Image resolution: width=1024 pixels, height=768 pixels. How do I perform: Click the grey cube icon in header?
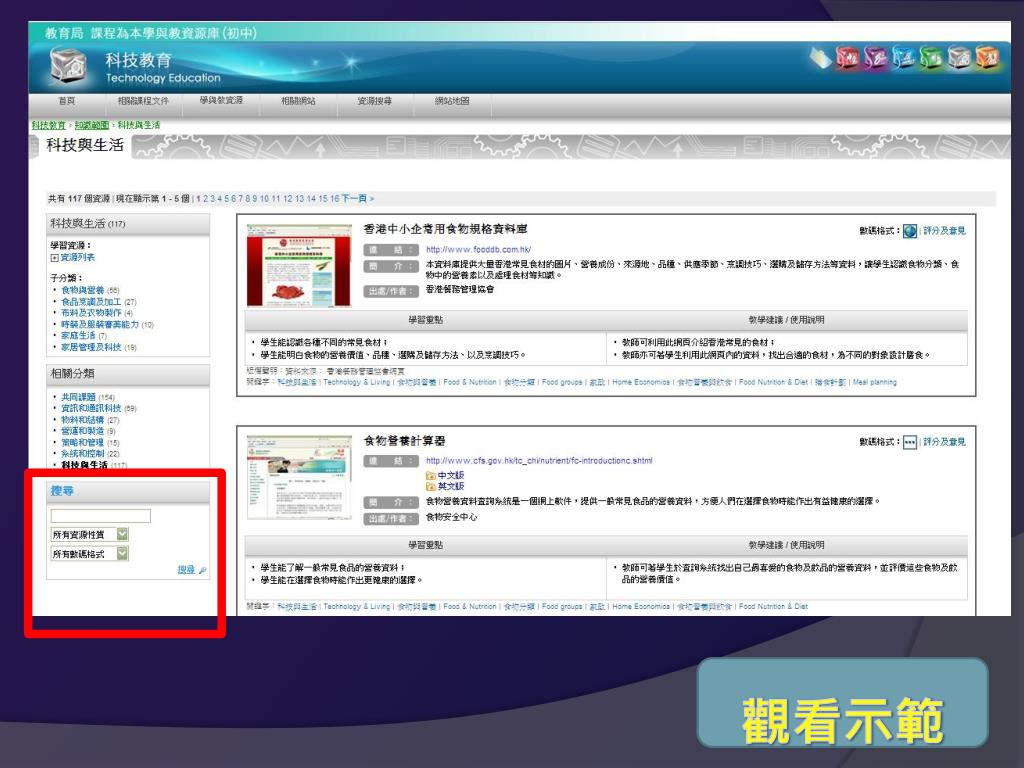pos(960,57)
